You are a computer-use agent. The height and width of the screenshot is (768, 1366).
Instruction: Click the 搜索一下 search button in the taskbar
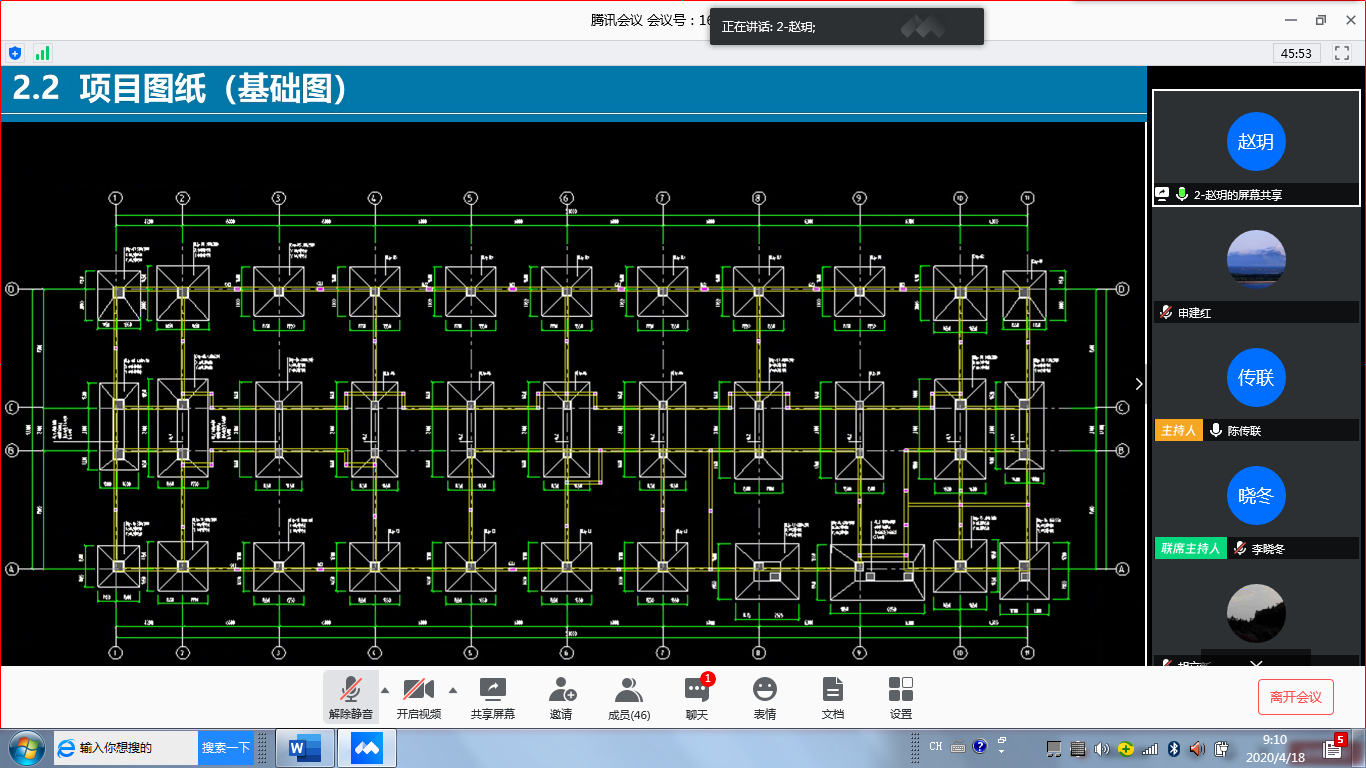coord(225,747)
